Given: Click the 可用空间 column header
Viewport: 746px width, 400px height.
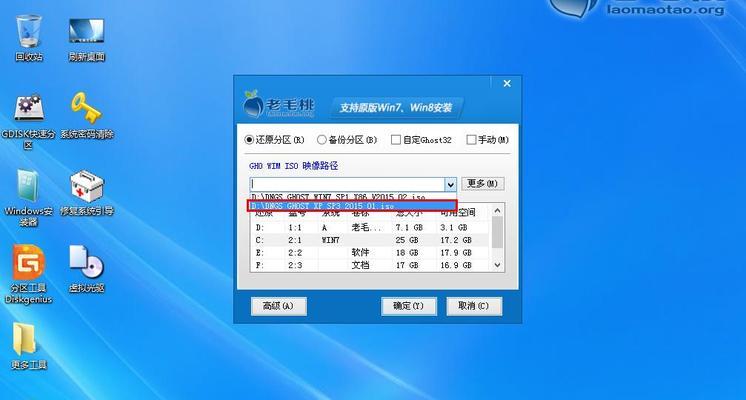Looking at the screenshot, I should [x=457, y=213].
